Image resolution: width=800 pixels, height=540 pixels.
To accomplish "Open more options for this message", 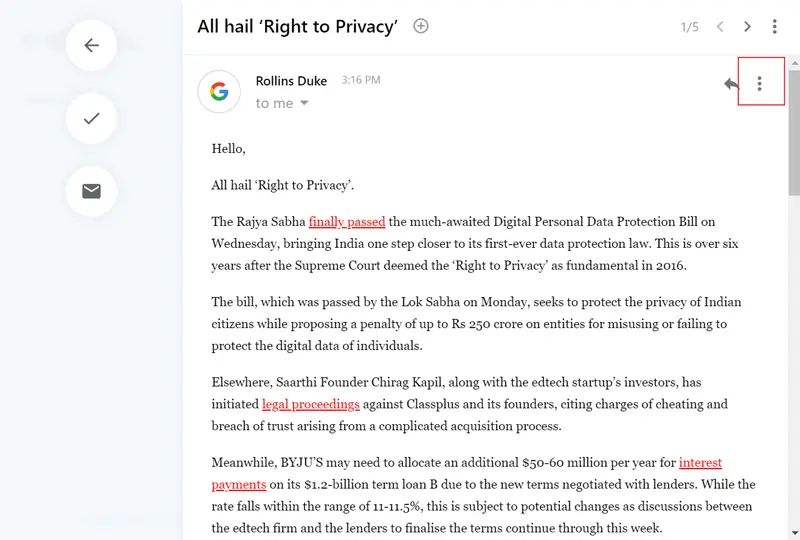I will coord(760,84).
